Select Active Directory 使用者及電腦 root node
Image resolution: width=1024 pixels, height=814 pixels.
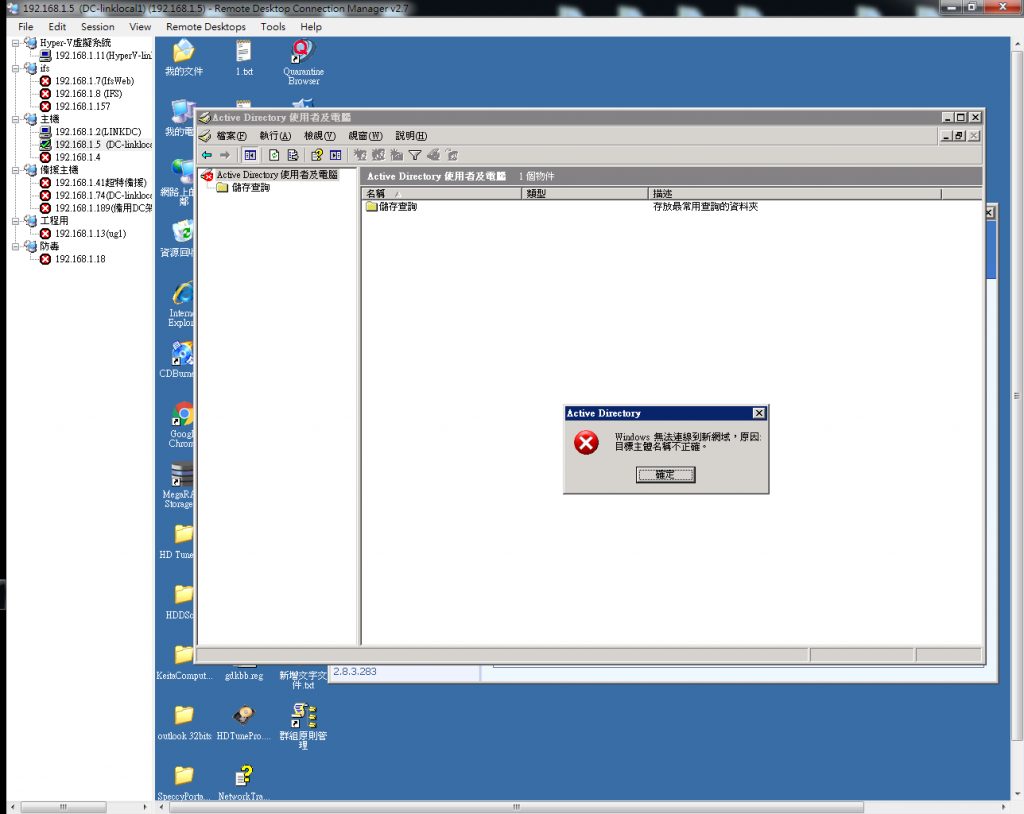277,175
